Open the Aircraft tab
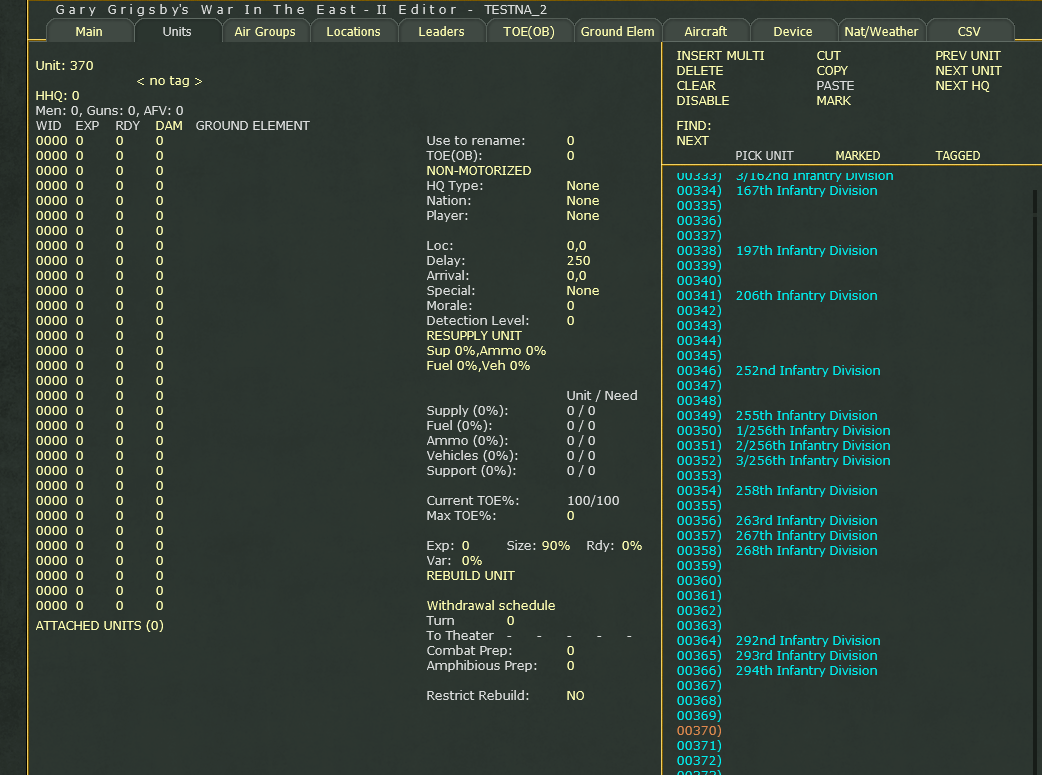 click(x=705, y=31)
